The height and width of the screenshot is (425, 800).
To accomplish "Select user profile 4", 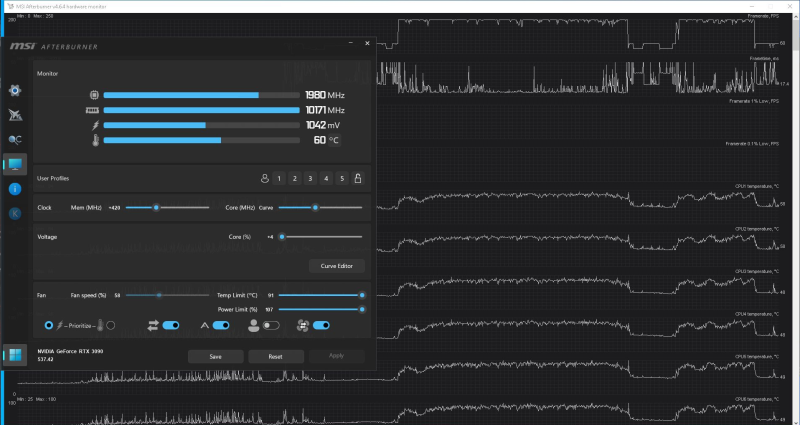I will click(x=326, y=179).
